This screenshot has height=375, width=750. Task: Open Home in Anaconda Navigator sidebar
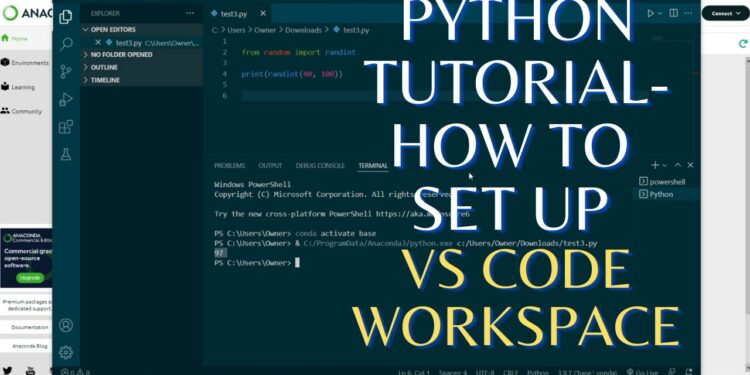[14, 38]
